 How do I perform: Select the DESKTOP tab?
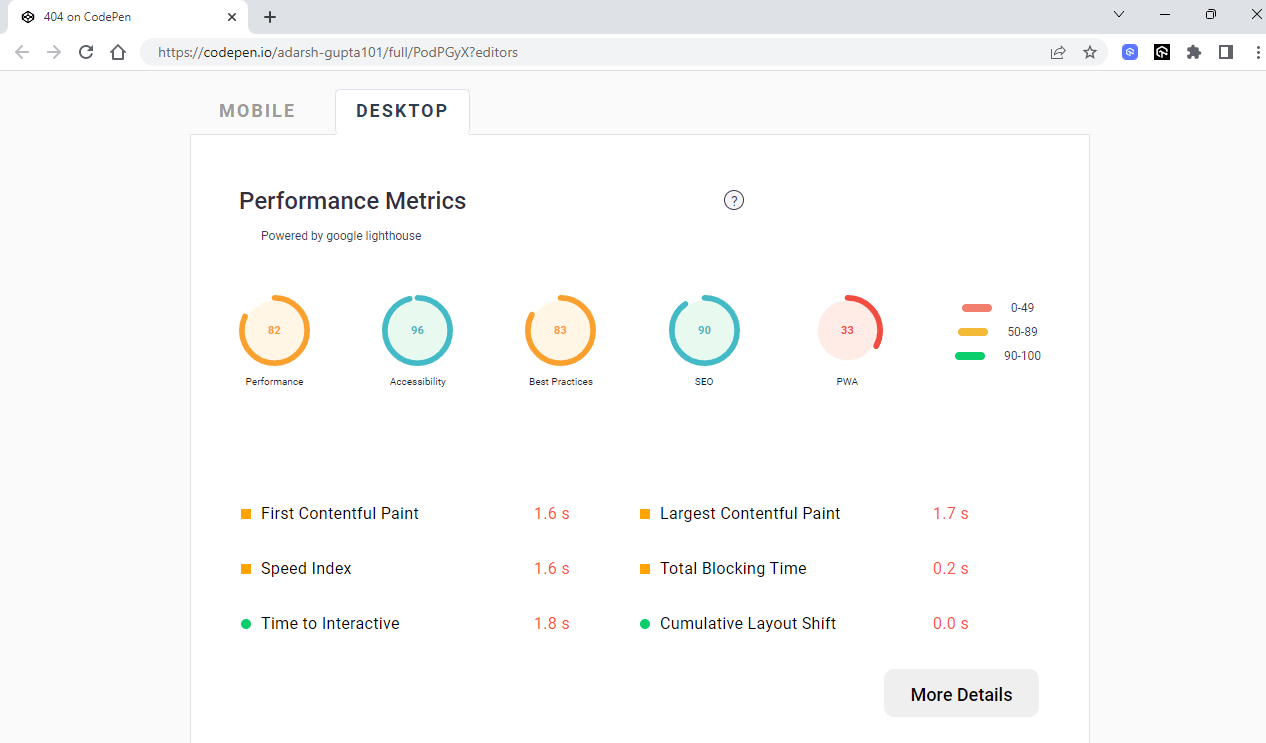pyautogui.click(x=402, y=110)
